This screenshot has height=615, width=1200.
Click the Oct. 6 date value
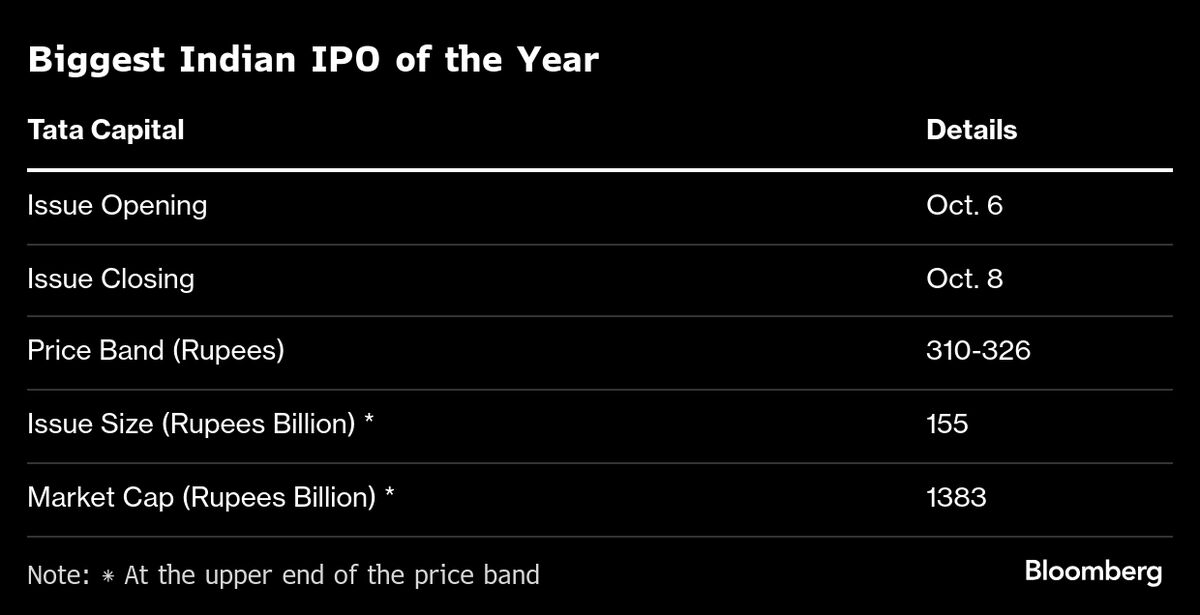pos(964,206)
